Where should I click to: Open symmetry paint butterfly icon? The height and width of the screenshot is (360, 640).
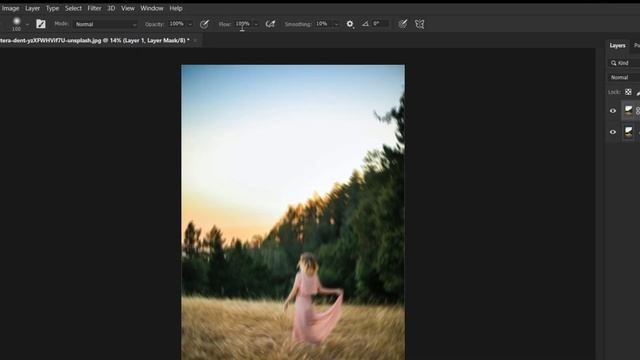coord(420,24)
